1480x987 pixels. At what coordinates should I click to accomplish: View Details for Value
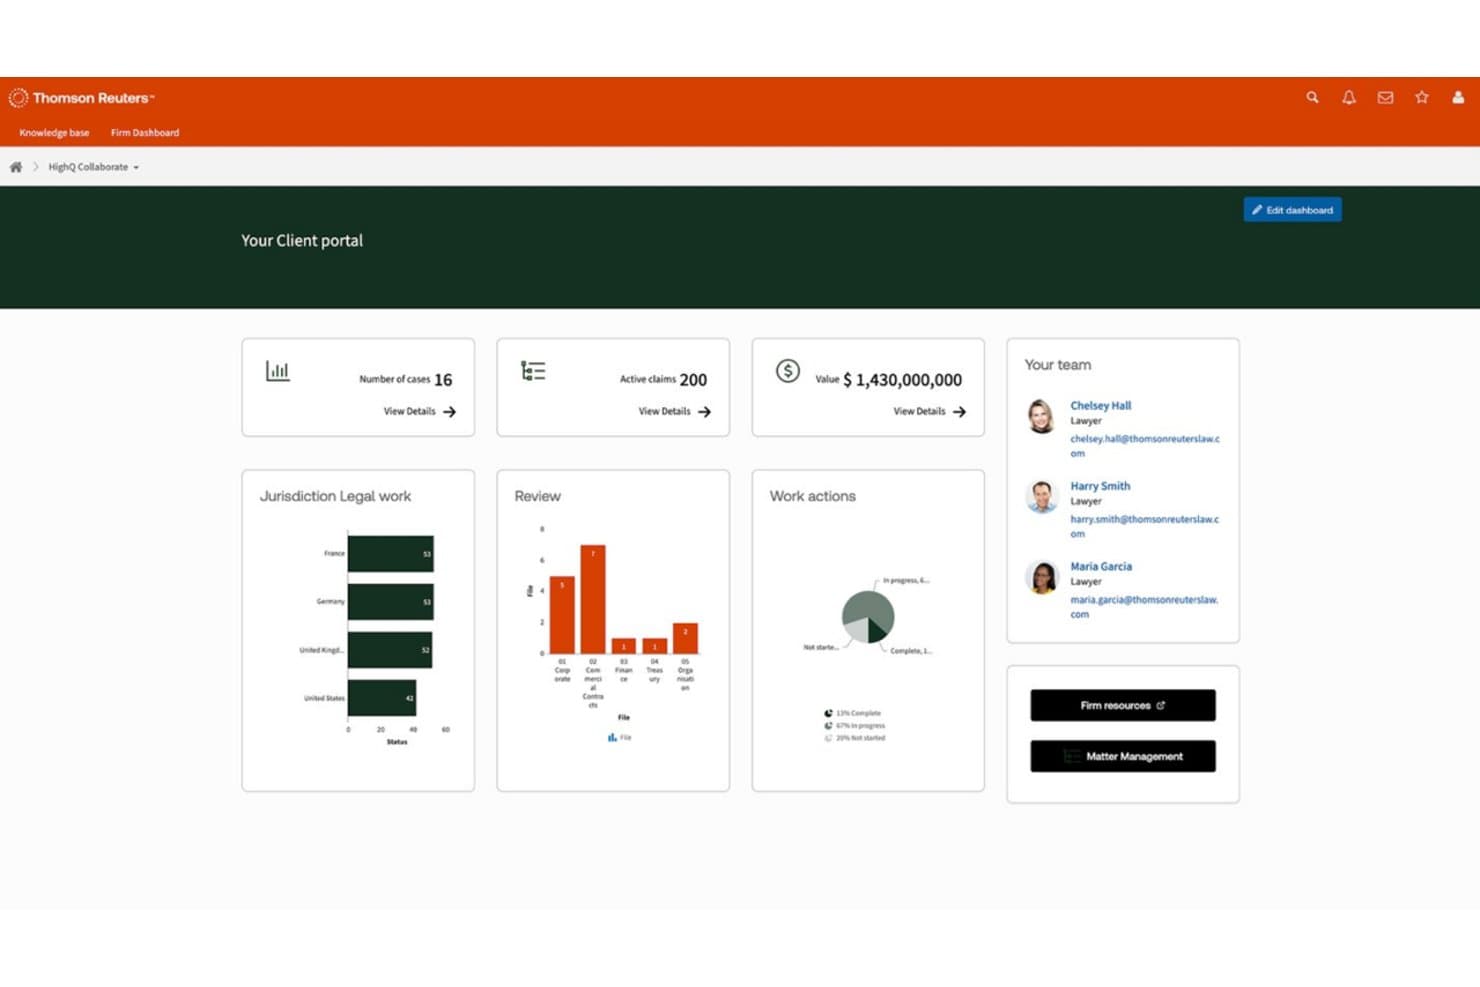tap(920, 412)
